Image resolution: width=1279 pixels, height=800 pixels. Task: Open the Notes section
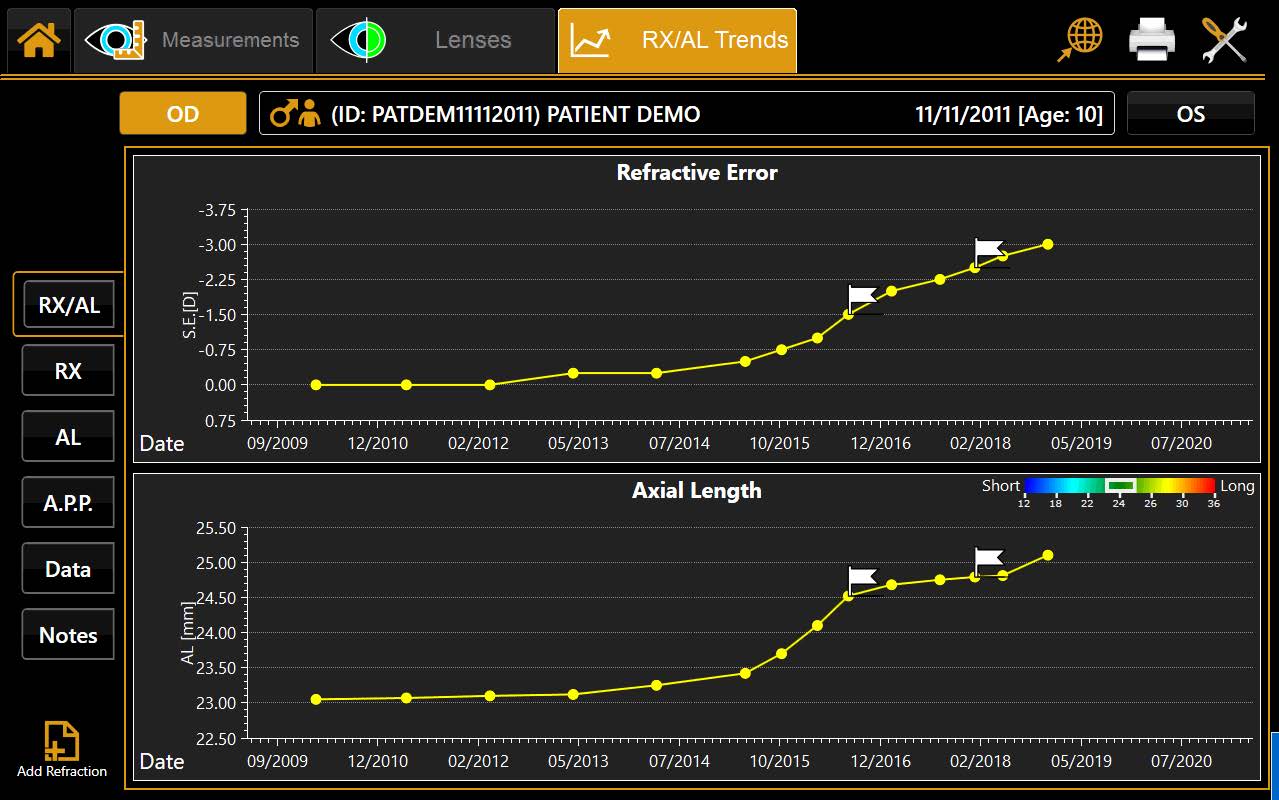pyautogui.click(x=67, y=634)
